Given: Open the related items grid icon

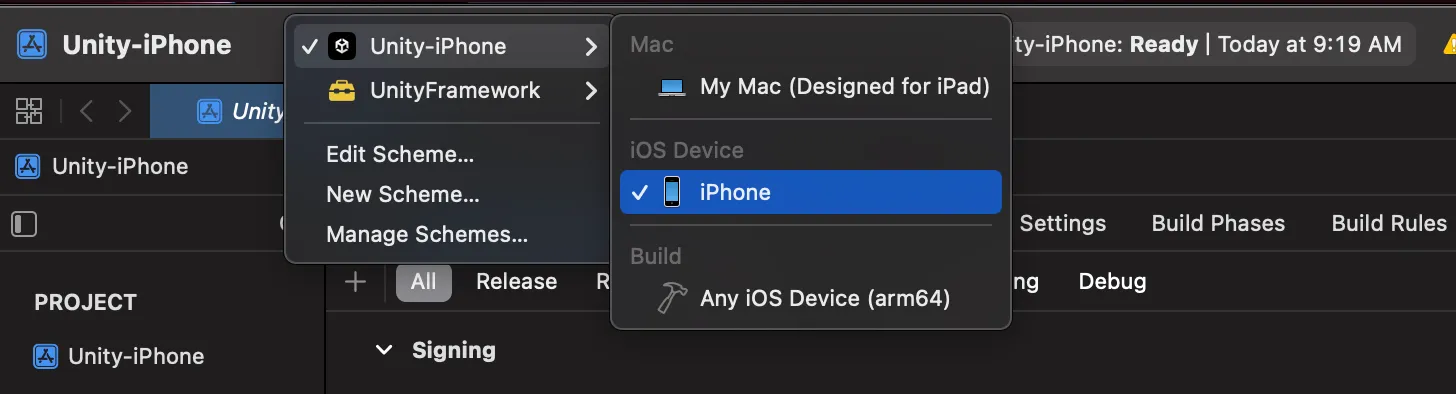Looking at the screenshot, I should coord(29,111).
